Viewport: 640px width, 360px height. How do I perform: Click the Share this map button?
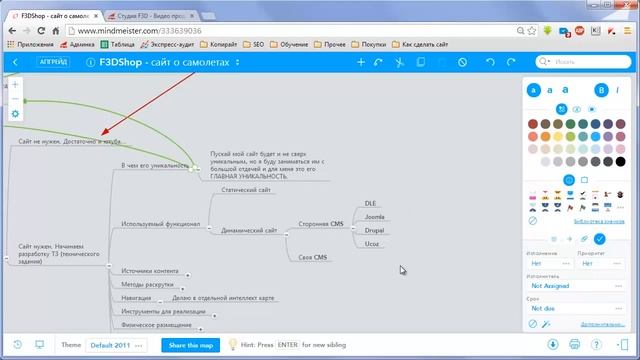191,345
